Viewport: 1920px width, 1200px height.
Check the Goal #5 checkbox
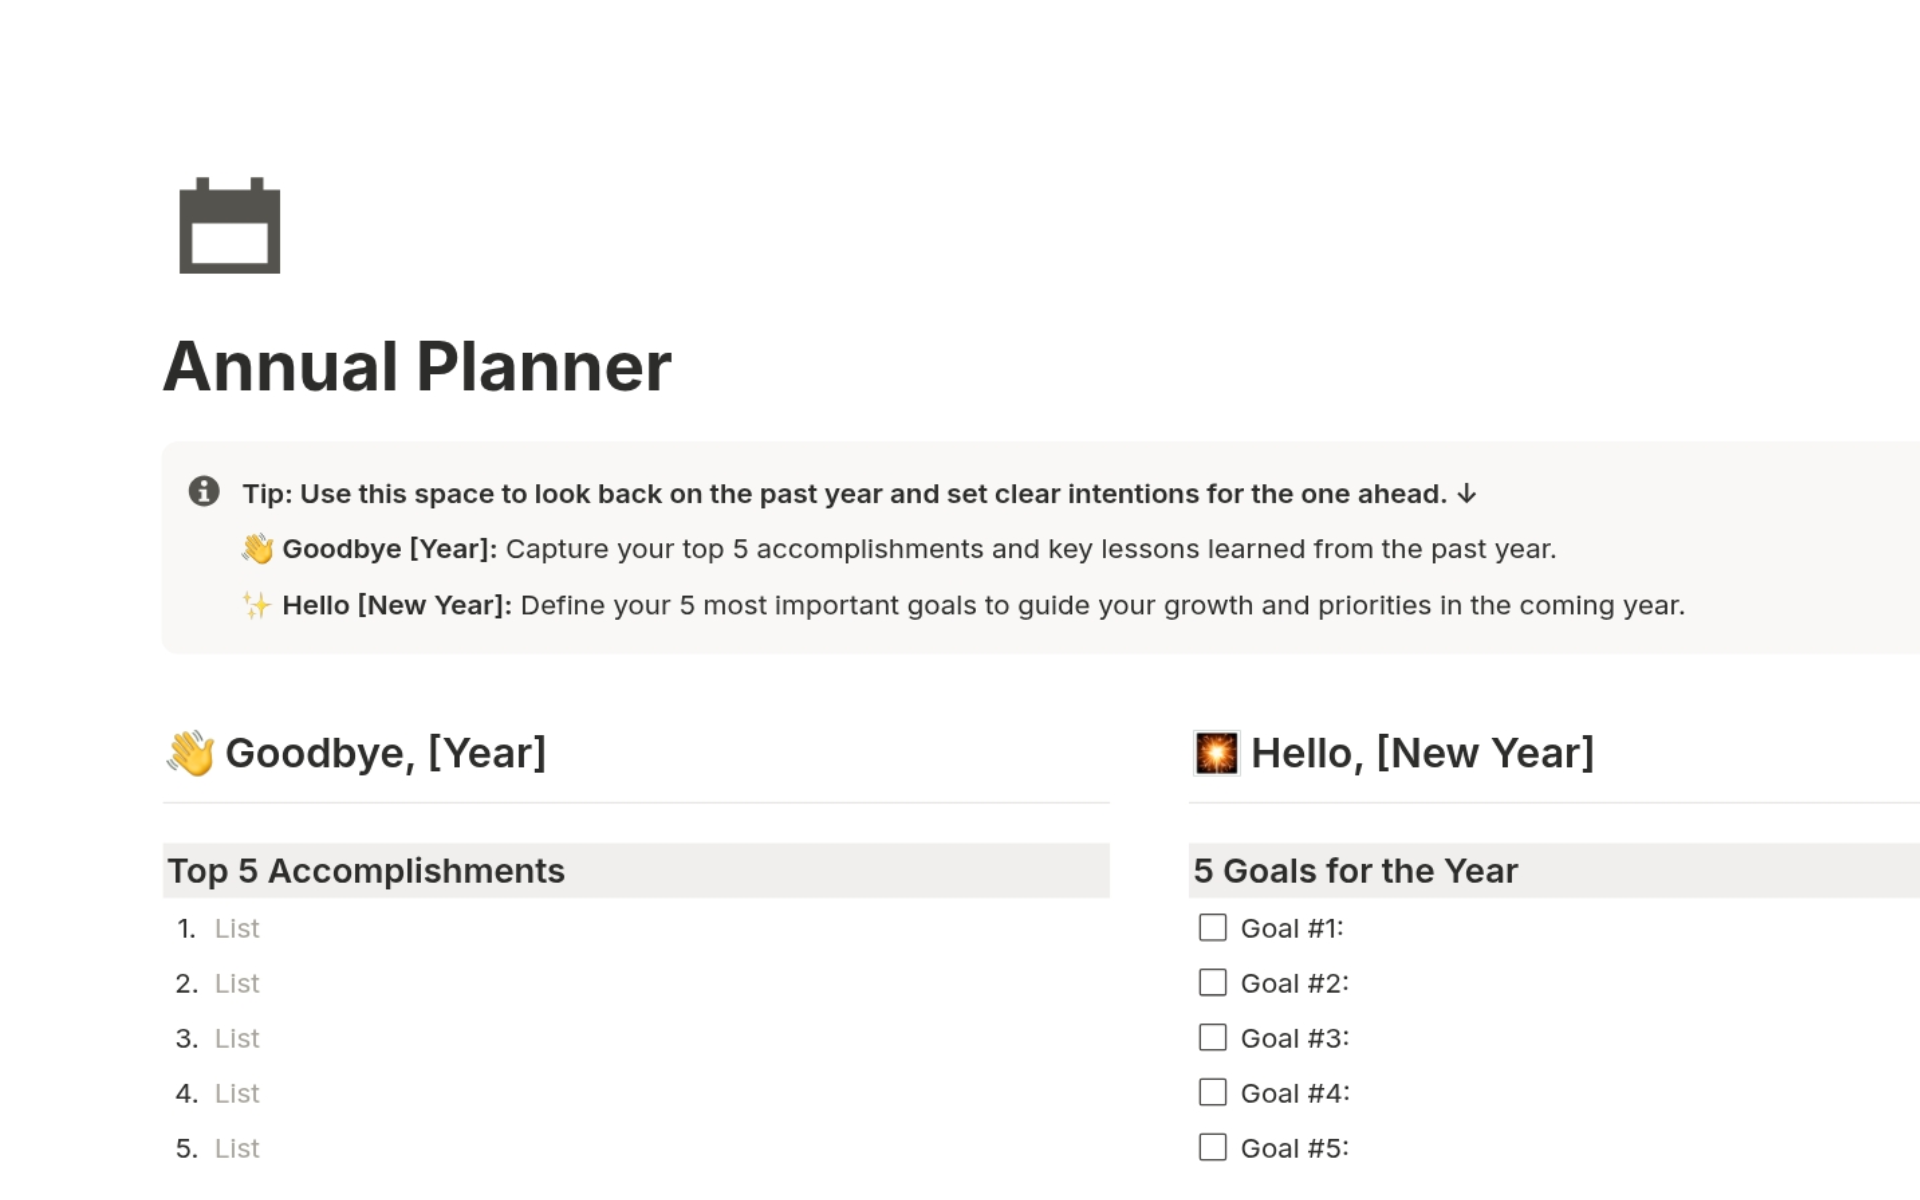(1212, 1147)
